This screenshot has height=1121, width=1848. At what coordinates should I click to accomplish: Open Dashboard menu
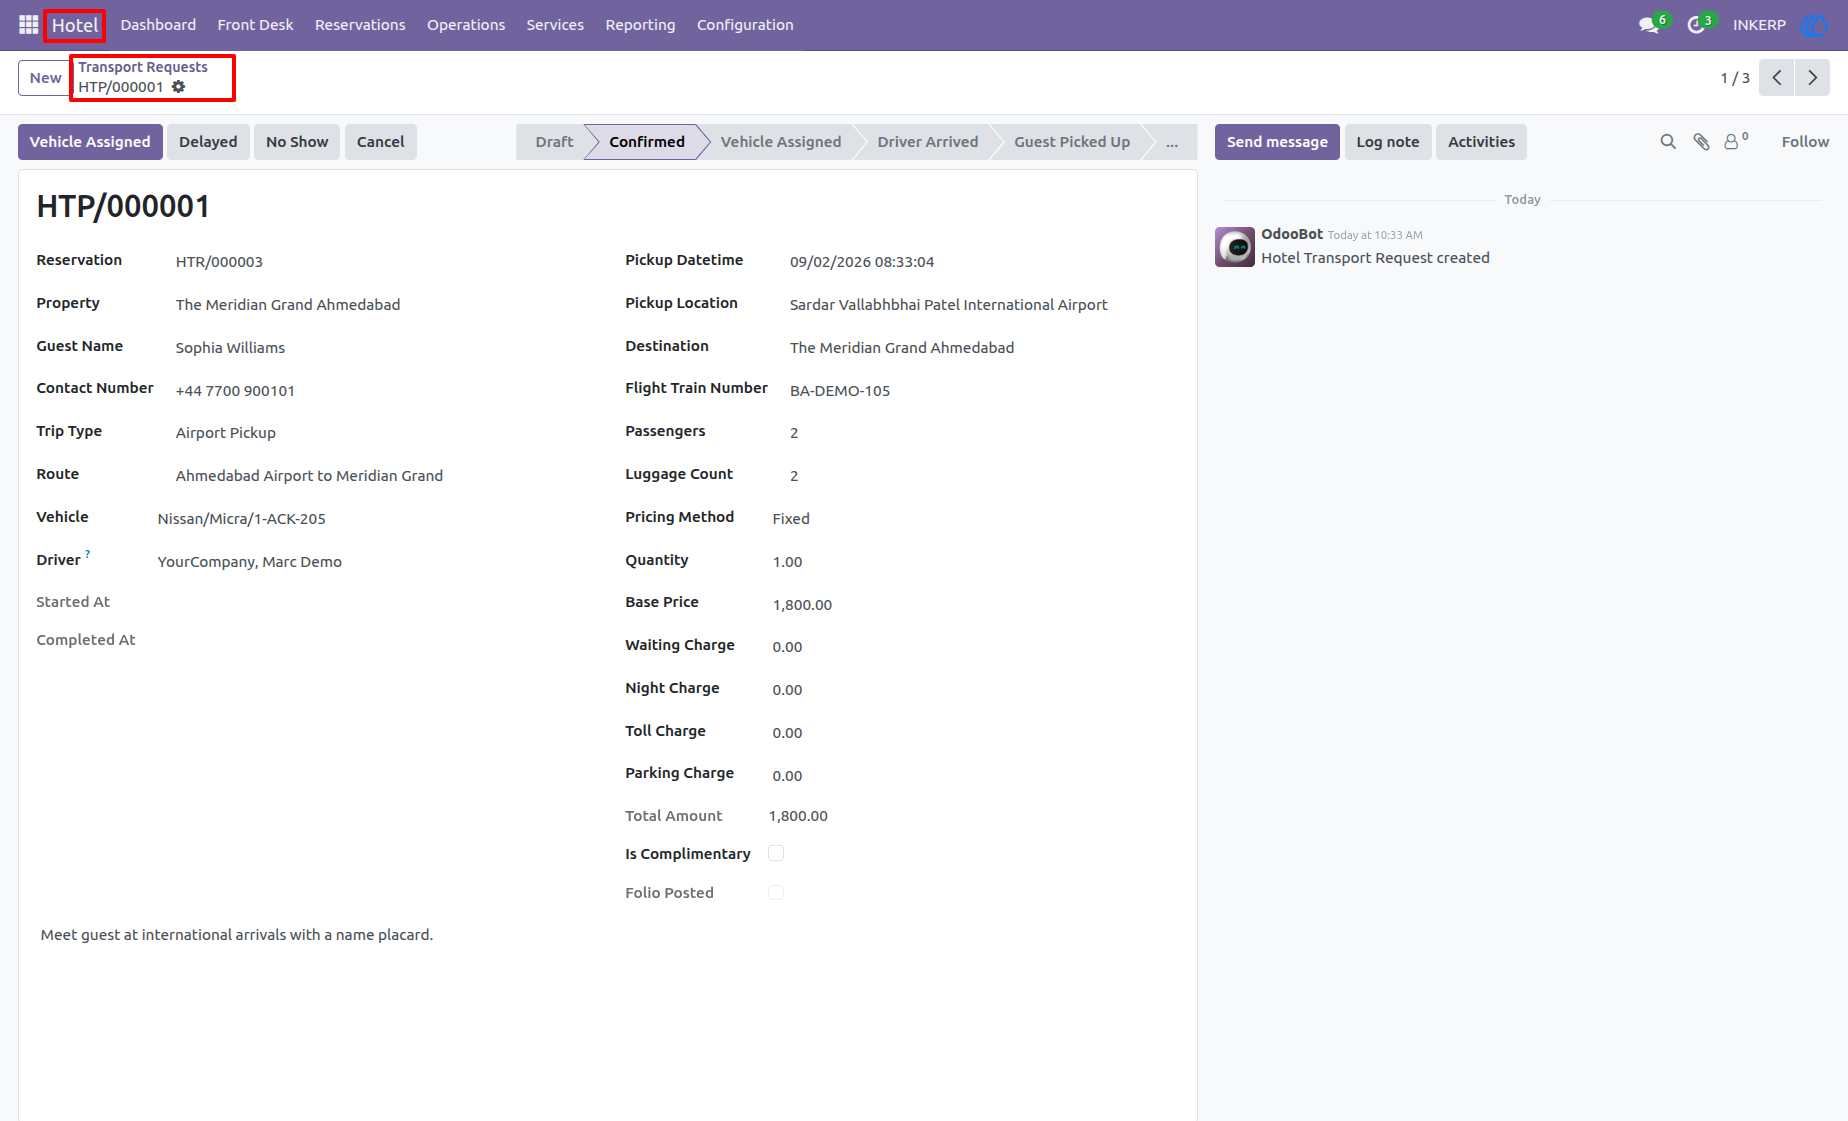pos(158,25)
